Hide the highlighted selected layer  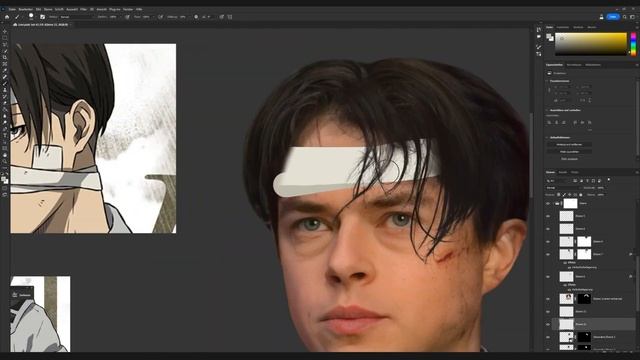548,324
